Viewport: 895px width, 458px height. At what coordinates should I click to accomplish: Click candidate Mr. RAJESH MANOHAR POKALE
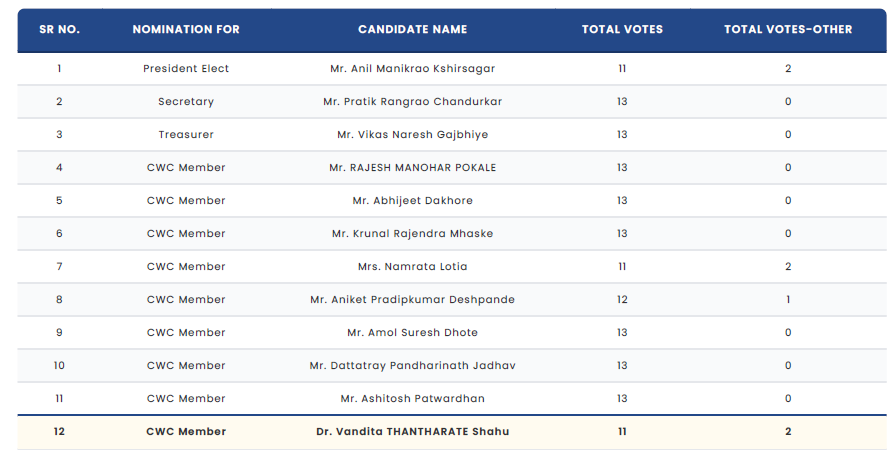(x=412, y=168)
